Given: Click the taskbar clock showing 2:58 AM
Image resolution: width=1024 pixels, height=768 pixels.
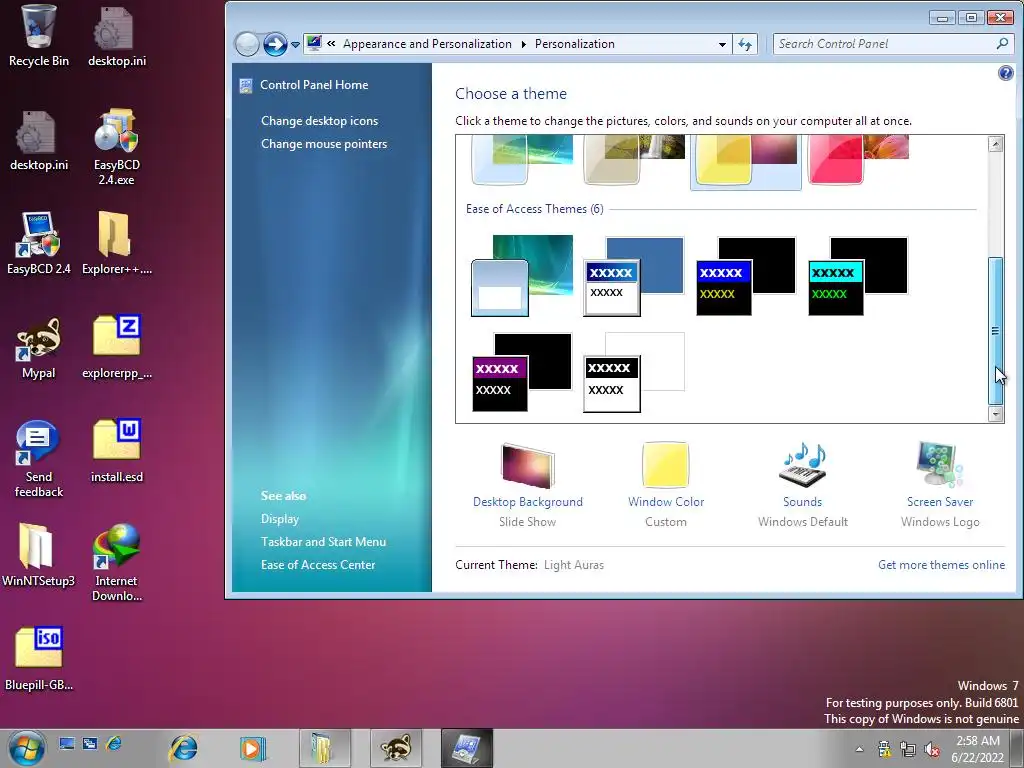Looking at the screenshot, I should click(x=978, y=749).
